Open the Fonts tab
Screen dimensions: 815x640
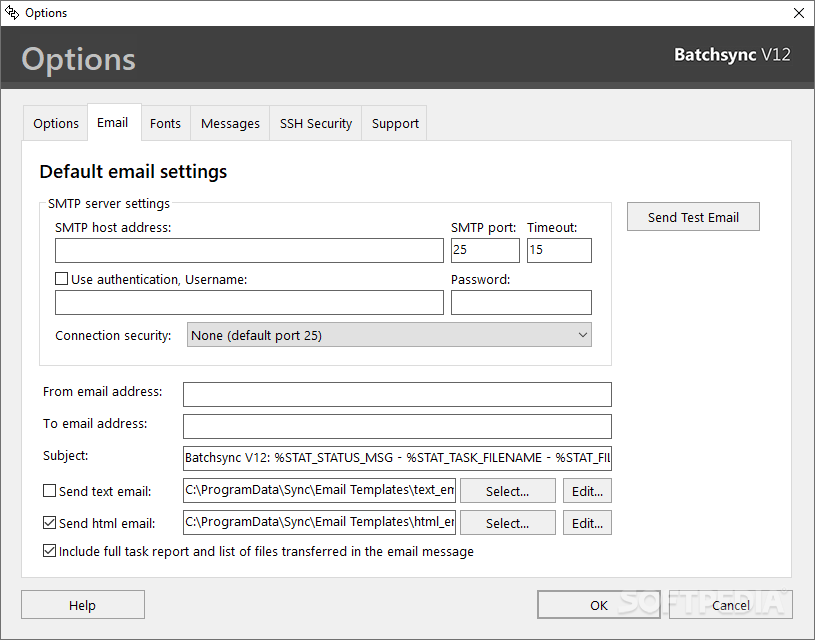tap(165, 124)
